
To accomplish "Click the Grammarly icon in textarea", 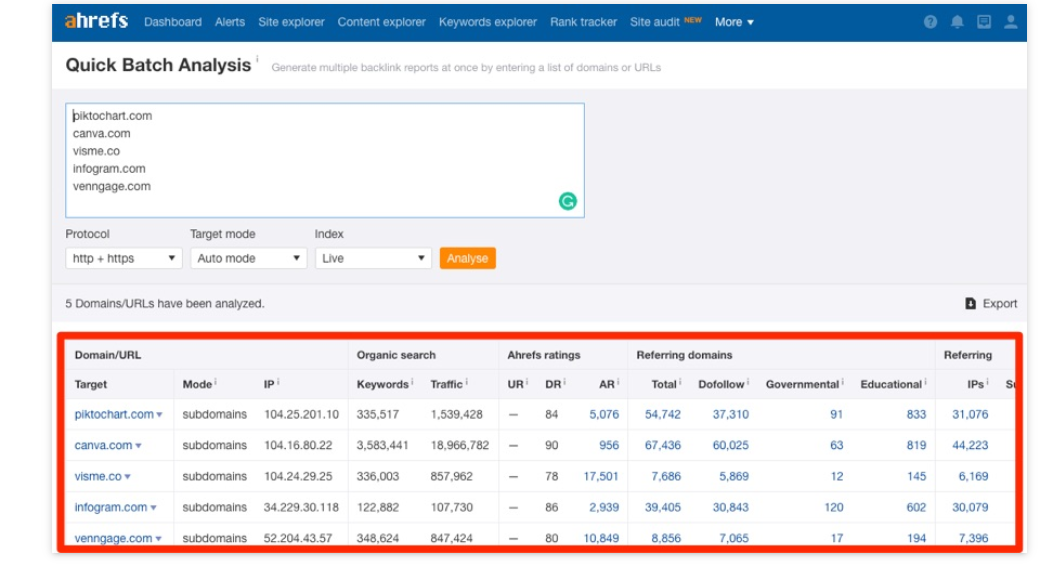I will pyautogui.click(x=568, y=201).
